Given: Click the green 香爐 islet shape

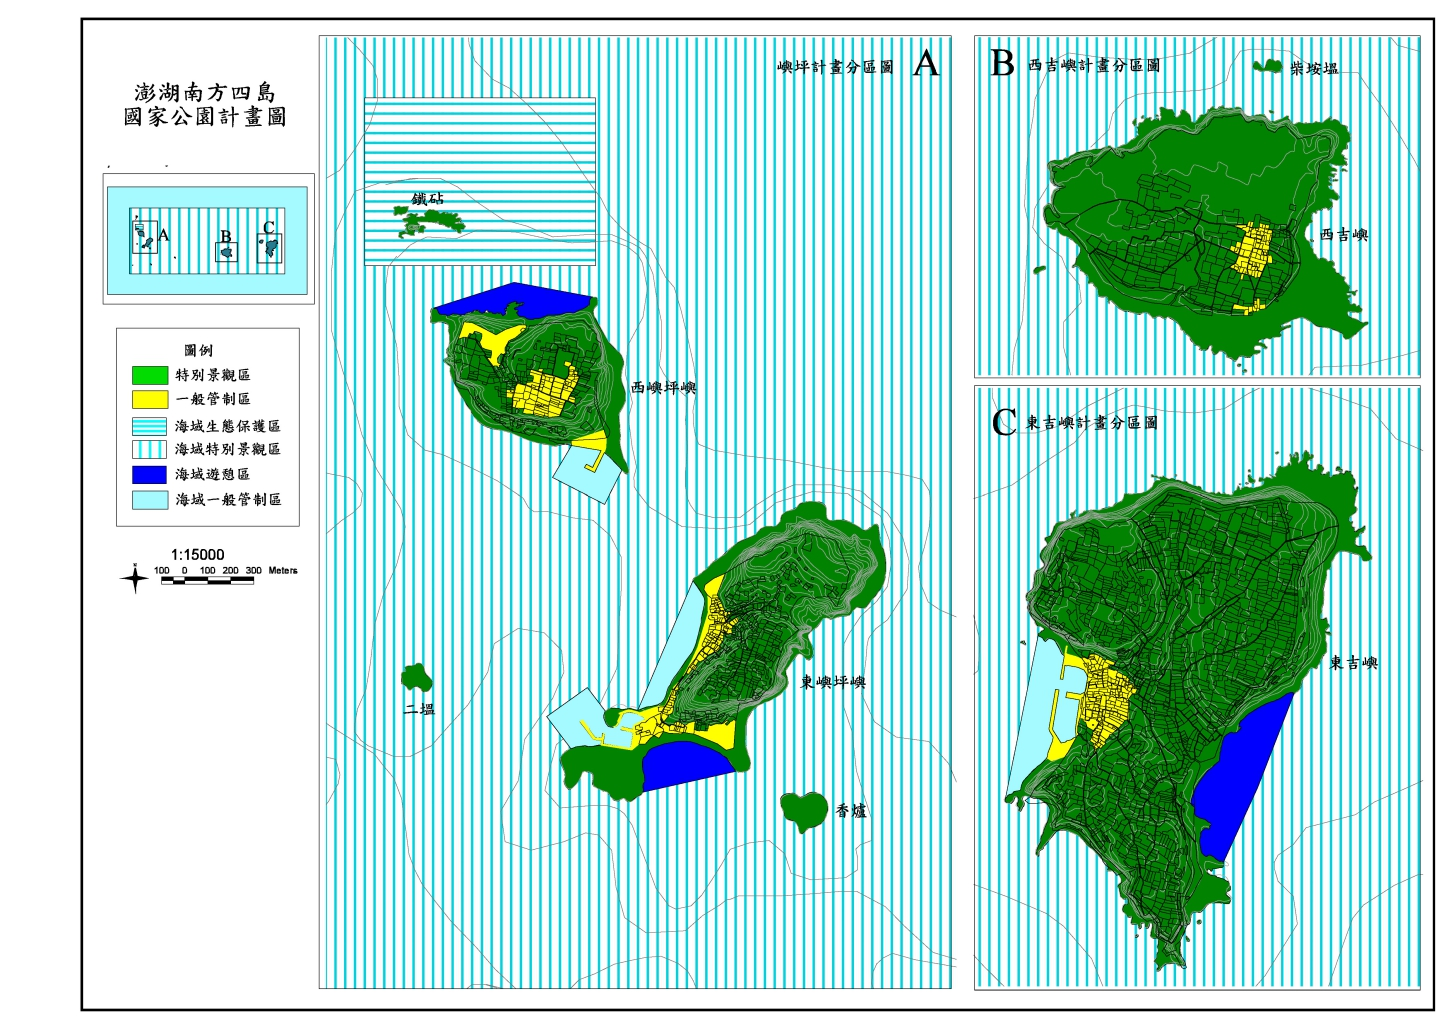Looking at the screenshot, I should 803,809.
